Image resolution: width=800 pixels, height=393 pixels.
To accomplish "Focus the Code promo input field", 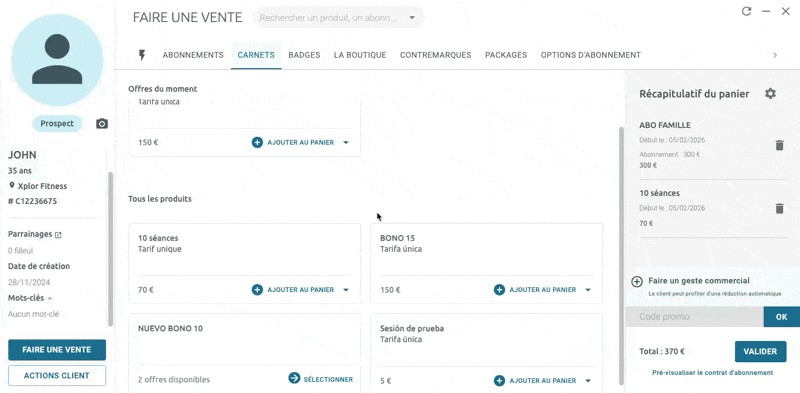I will (x=694, y=317).
